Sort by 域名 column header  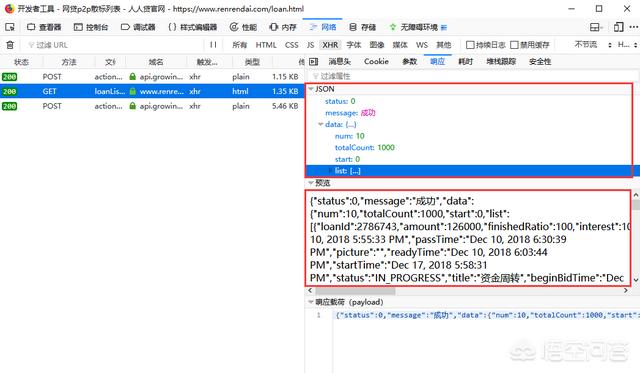[x=156, y=62]
